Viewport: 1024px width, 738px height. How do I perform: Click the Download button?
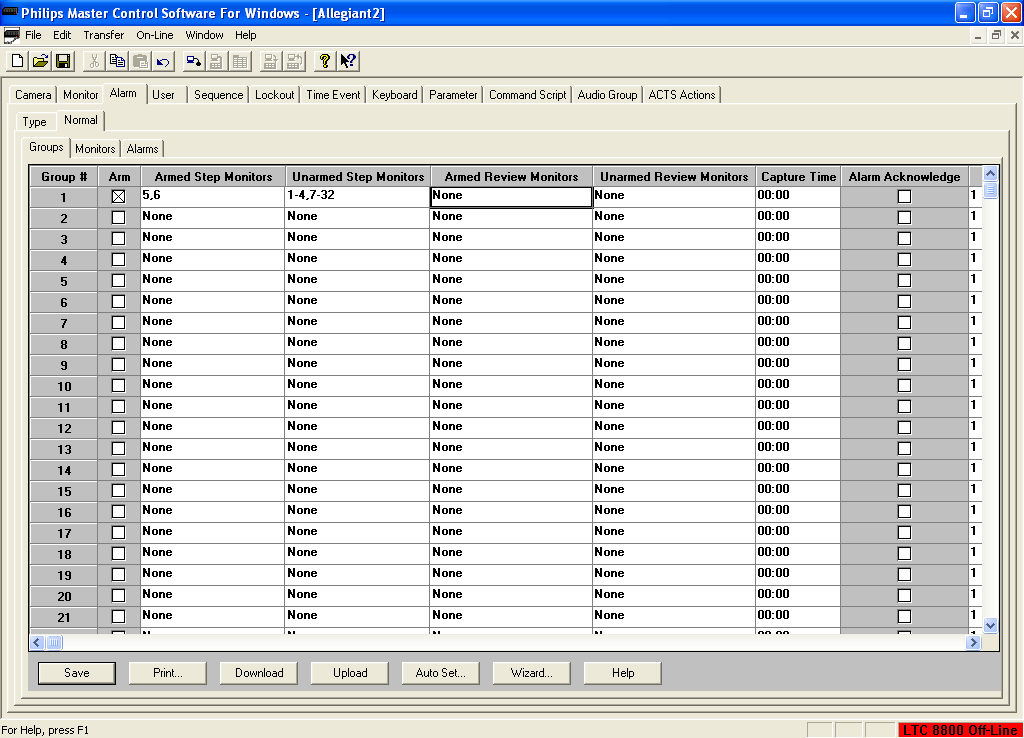click(x=259, y=673)
